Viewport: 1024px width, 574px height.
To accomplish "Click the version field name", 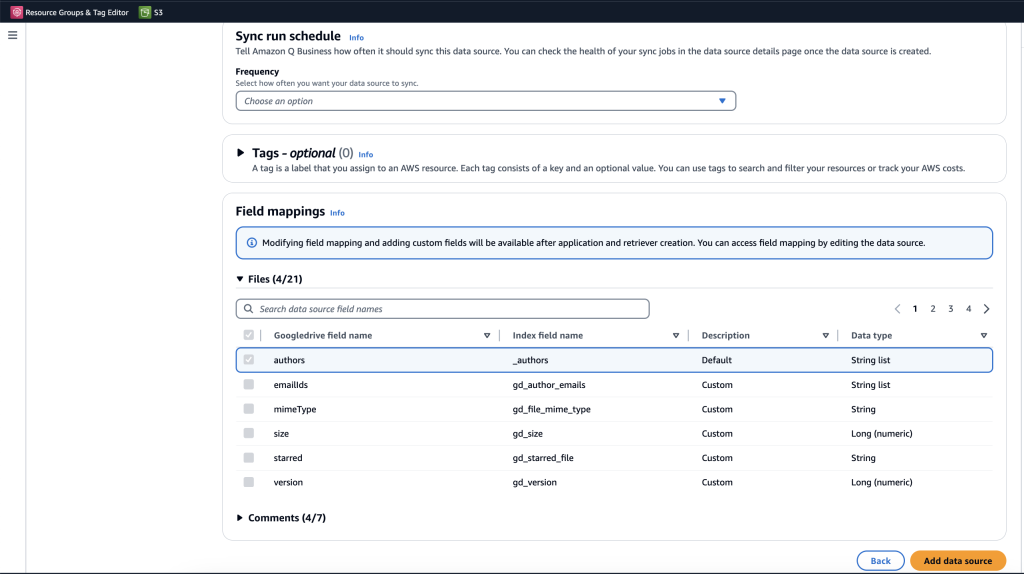I will [288, 483].
